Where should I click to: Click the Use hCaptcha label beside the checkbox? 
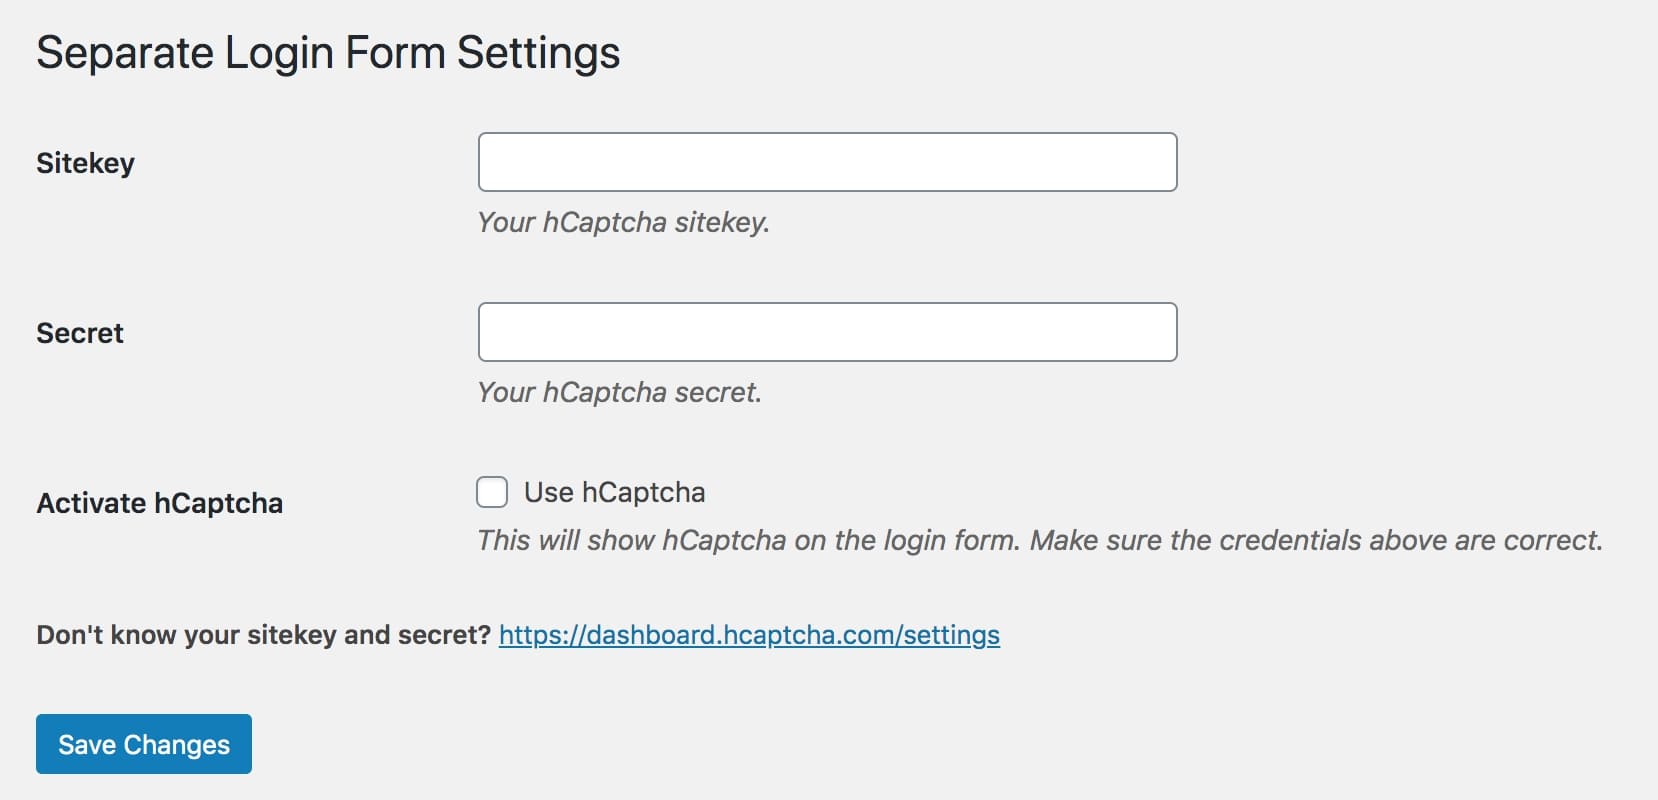[615, 491]
